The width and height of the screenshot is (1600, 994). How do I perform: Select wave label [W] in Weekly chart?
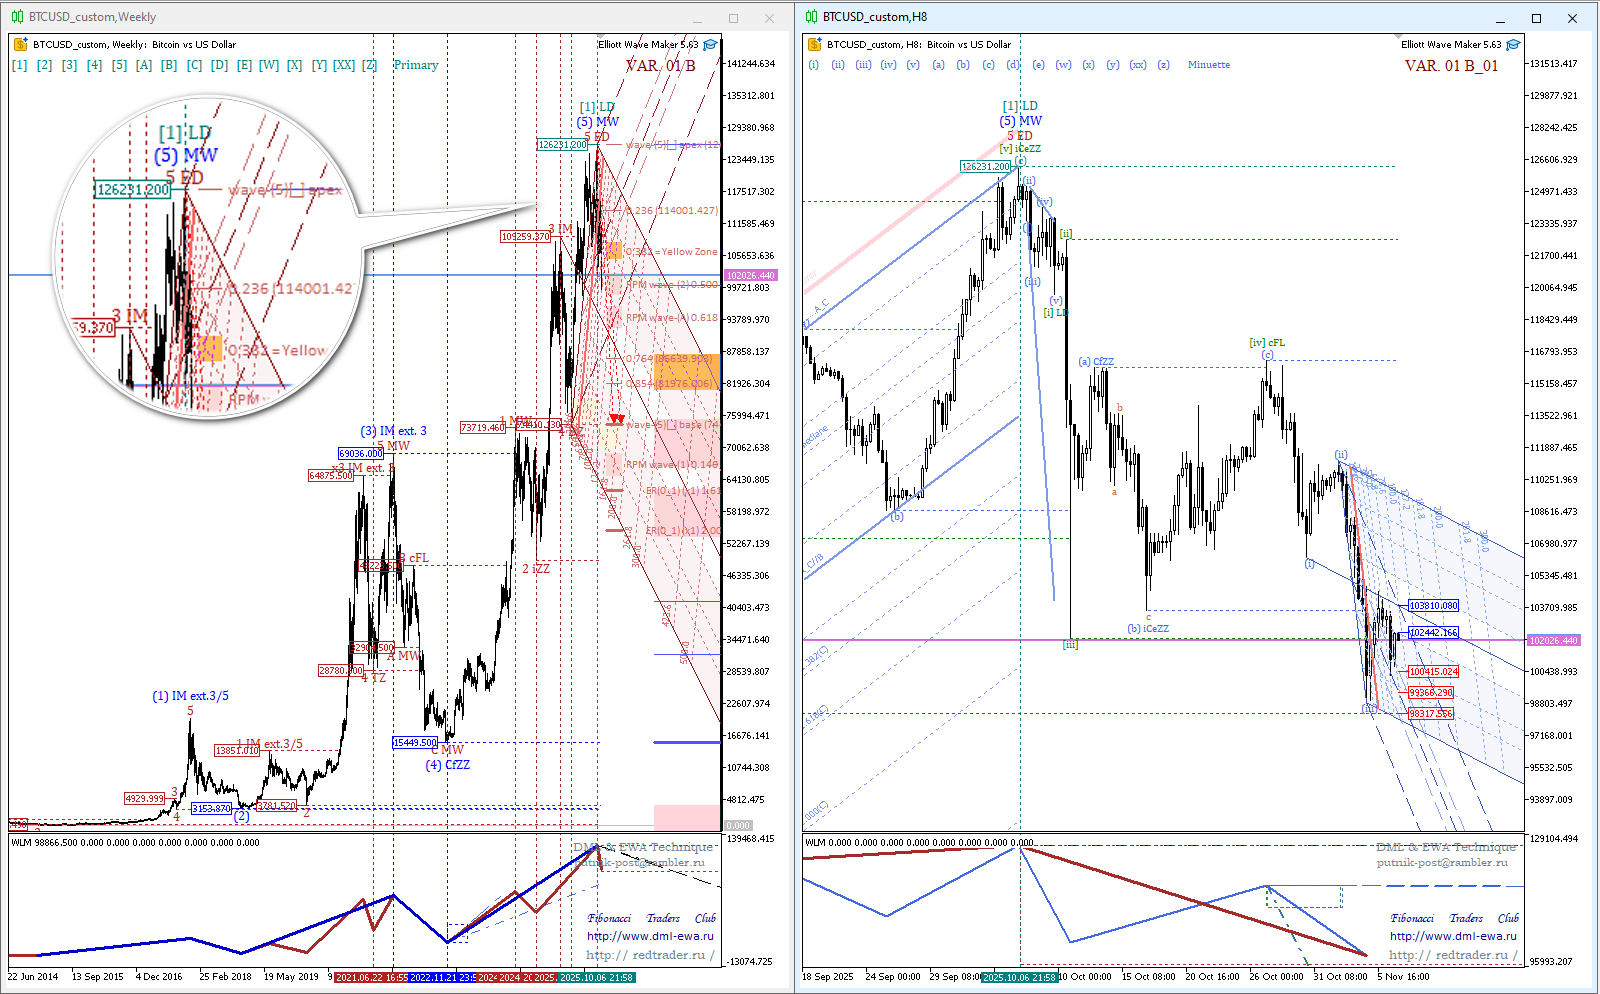point(269,65)
